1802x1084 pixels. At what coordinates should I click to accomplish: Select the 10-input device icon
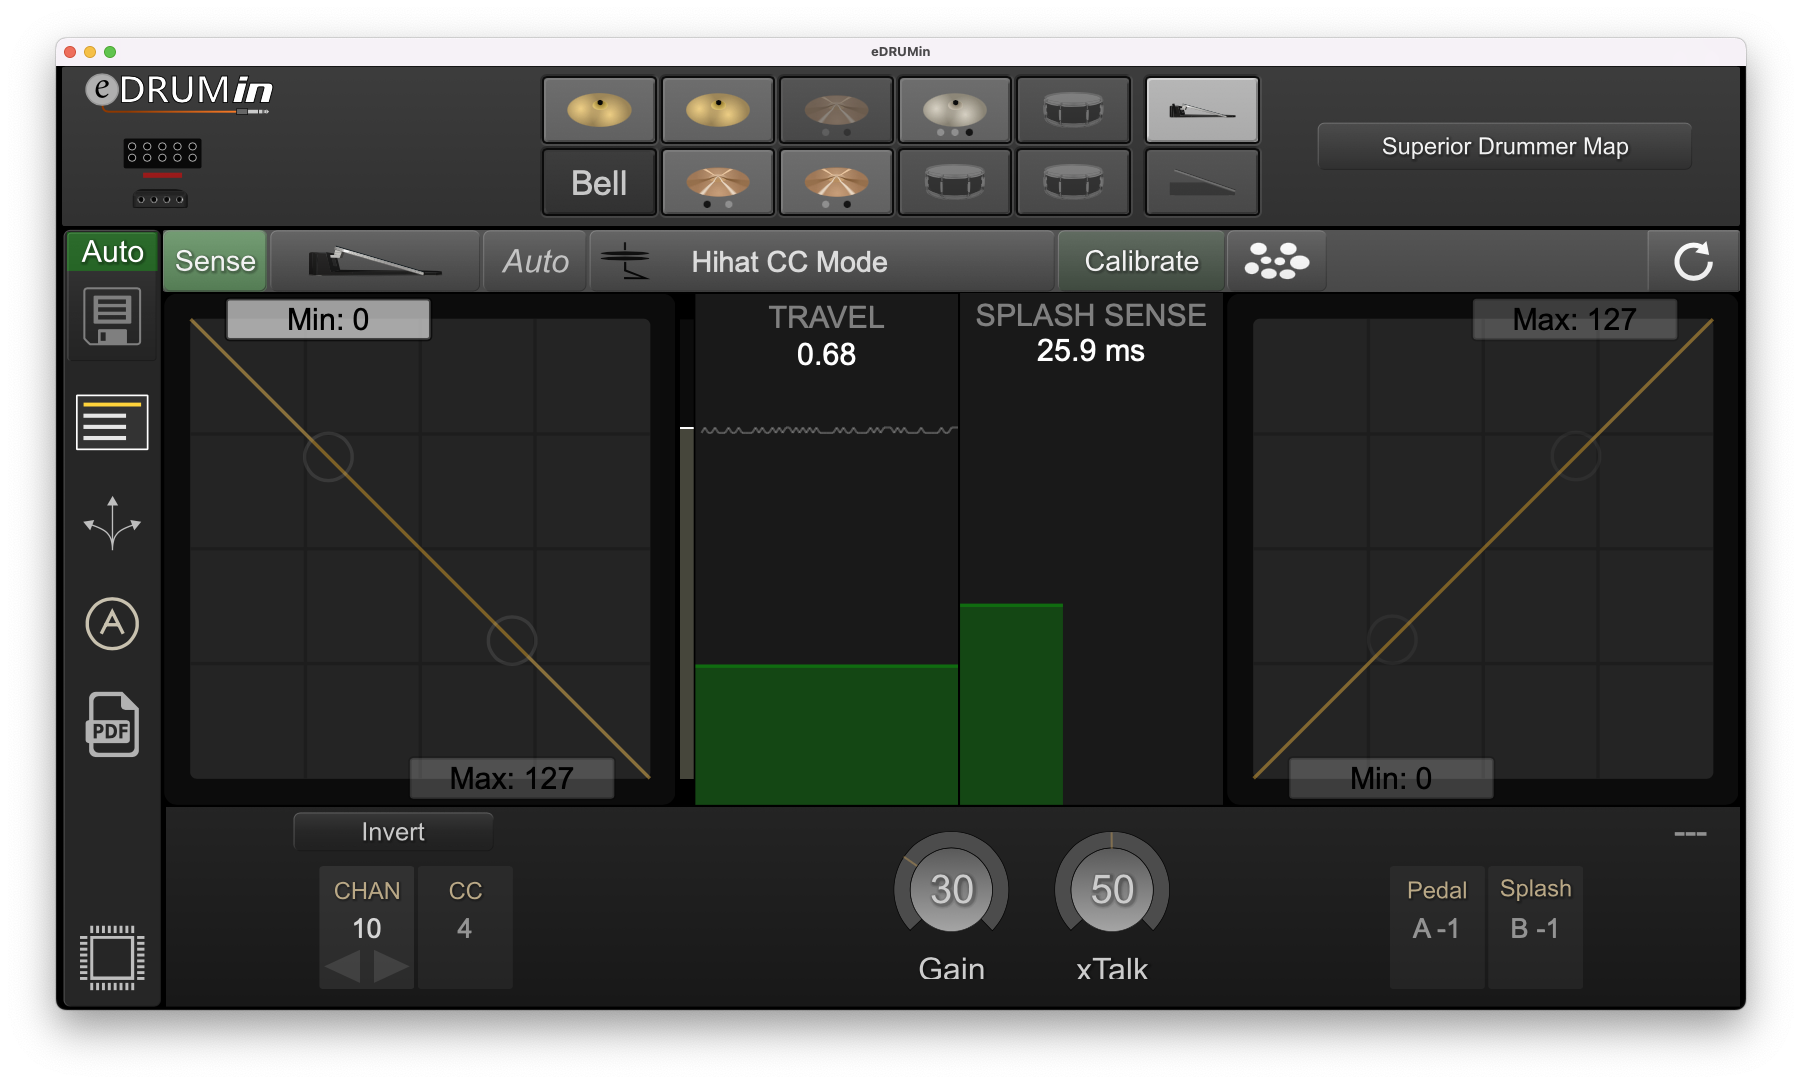tap(162, 153)
